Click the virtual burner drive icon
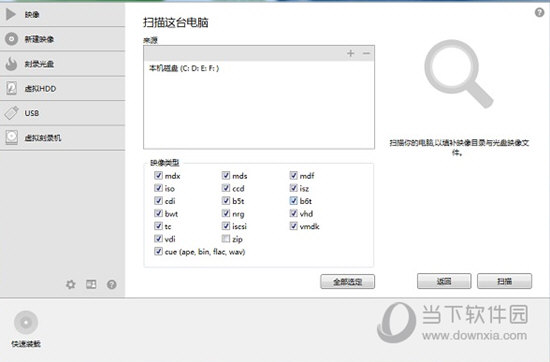 [11, 138]
